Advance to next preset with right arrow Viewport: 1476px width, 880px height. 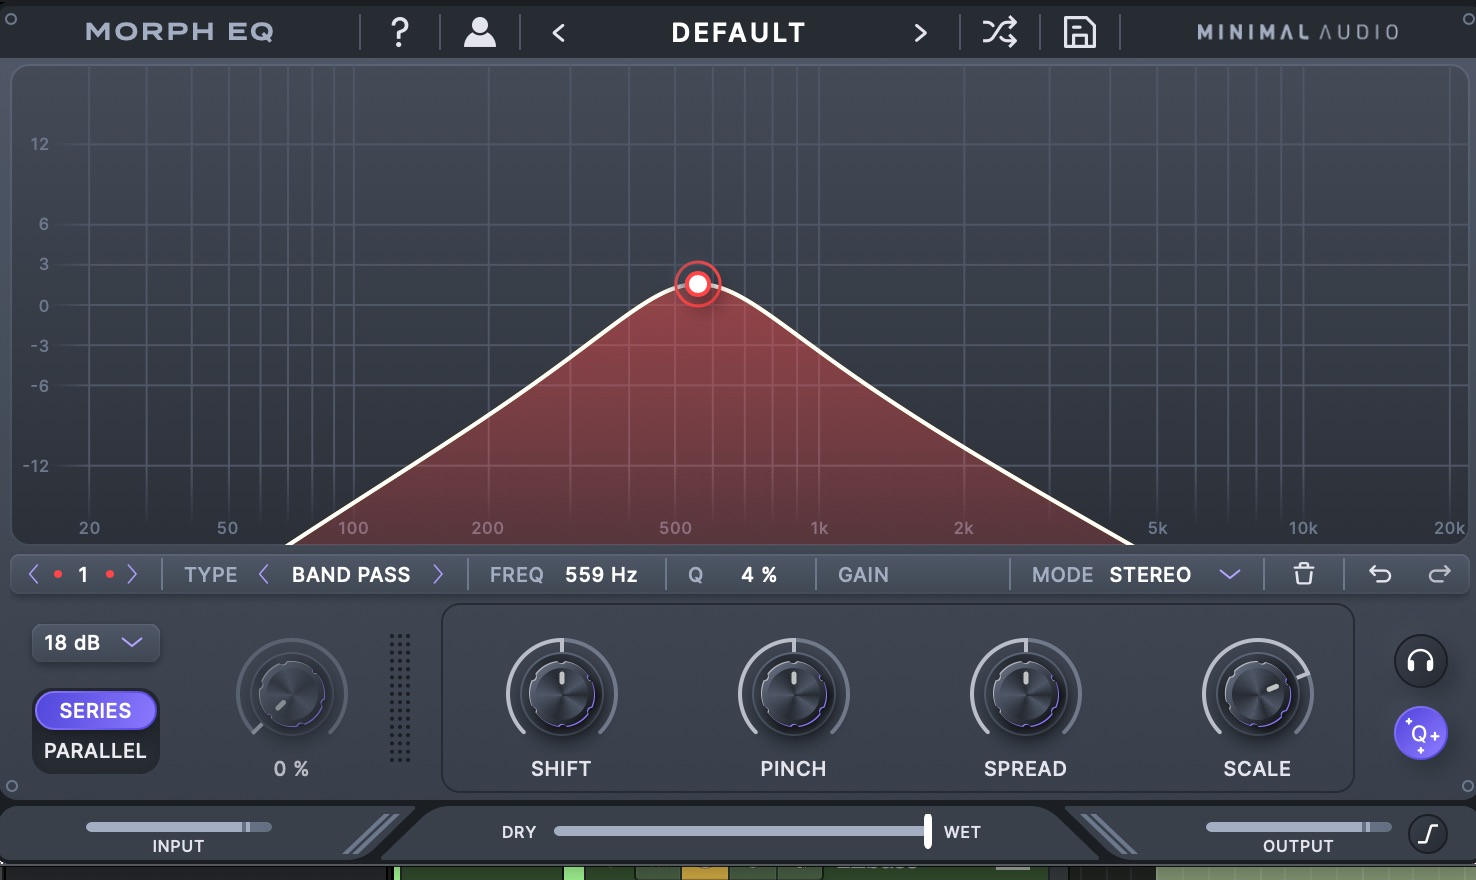coord(920,31)
